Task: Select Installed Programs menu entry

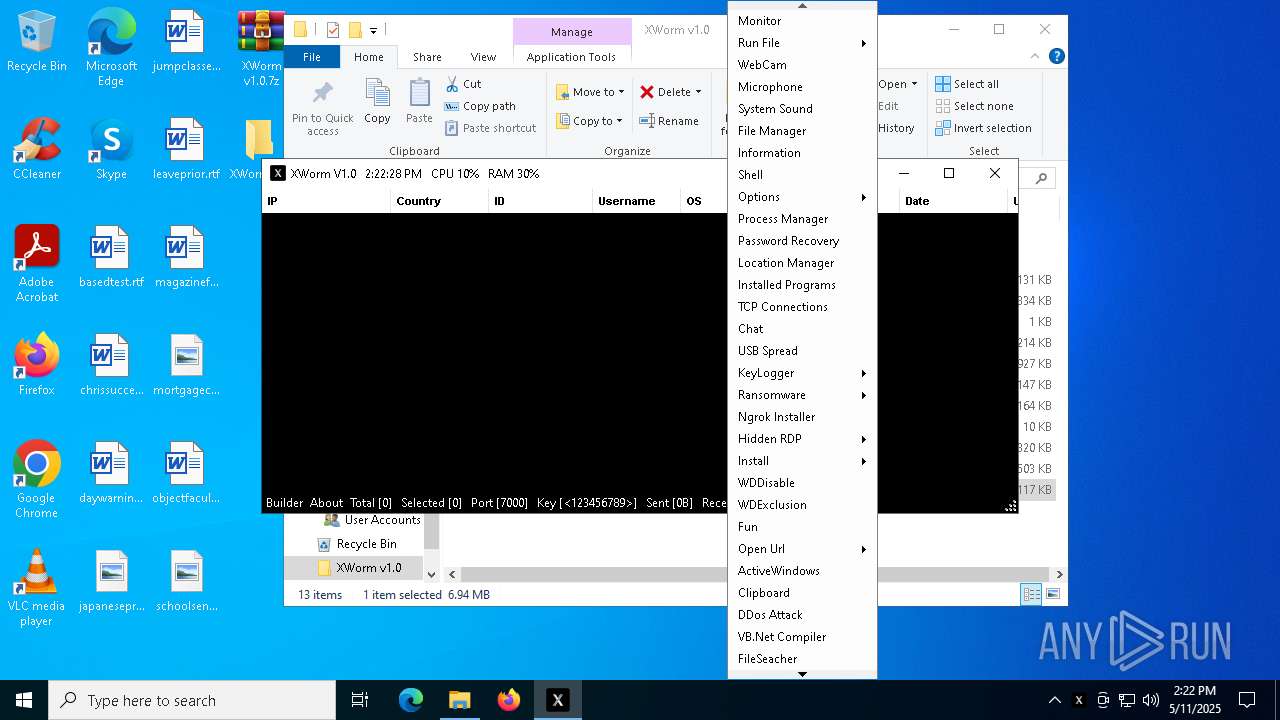Action: coord(802,285)
